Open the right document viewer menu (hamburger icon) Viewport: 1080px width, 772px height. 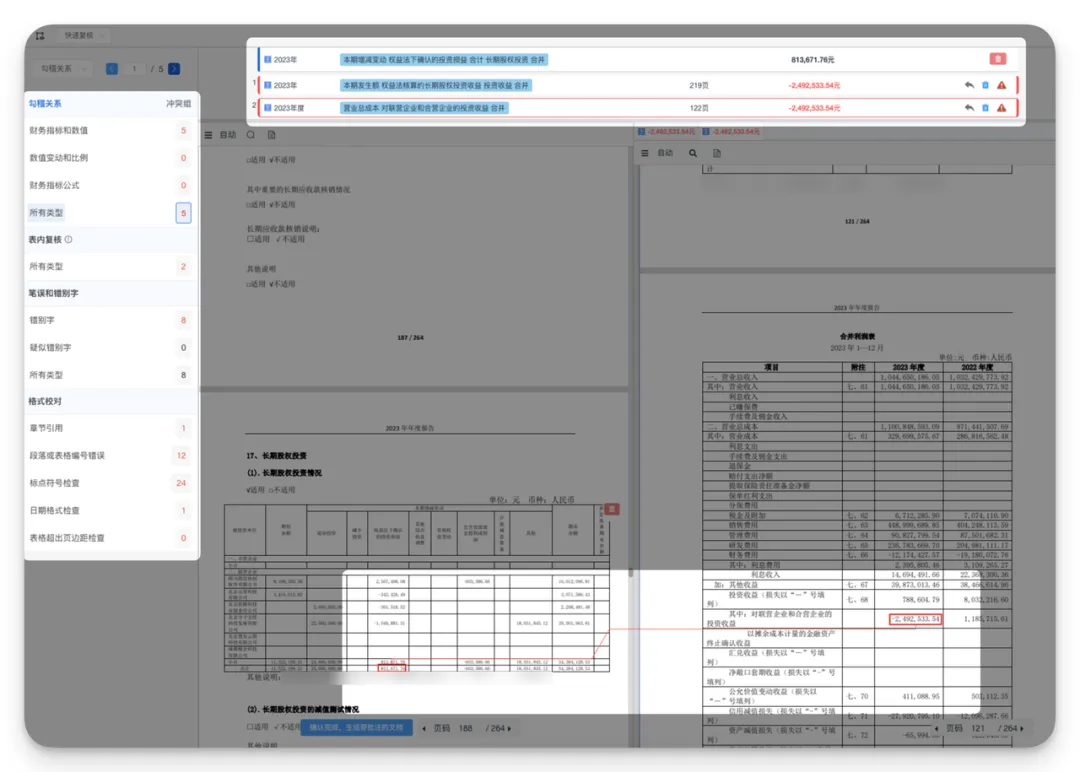pyautogui.click(x=645, y=153)
